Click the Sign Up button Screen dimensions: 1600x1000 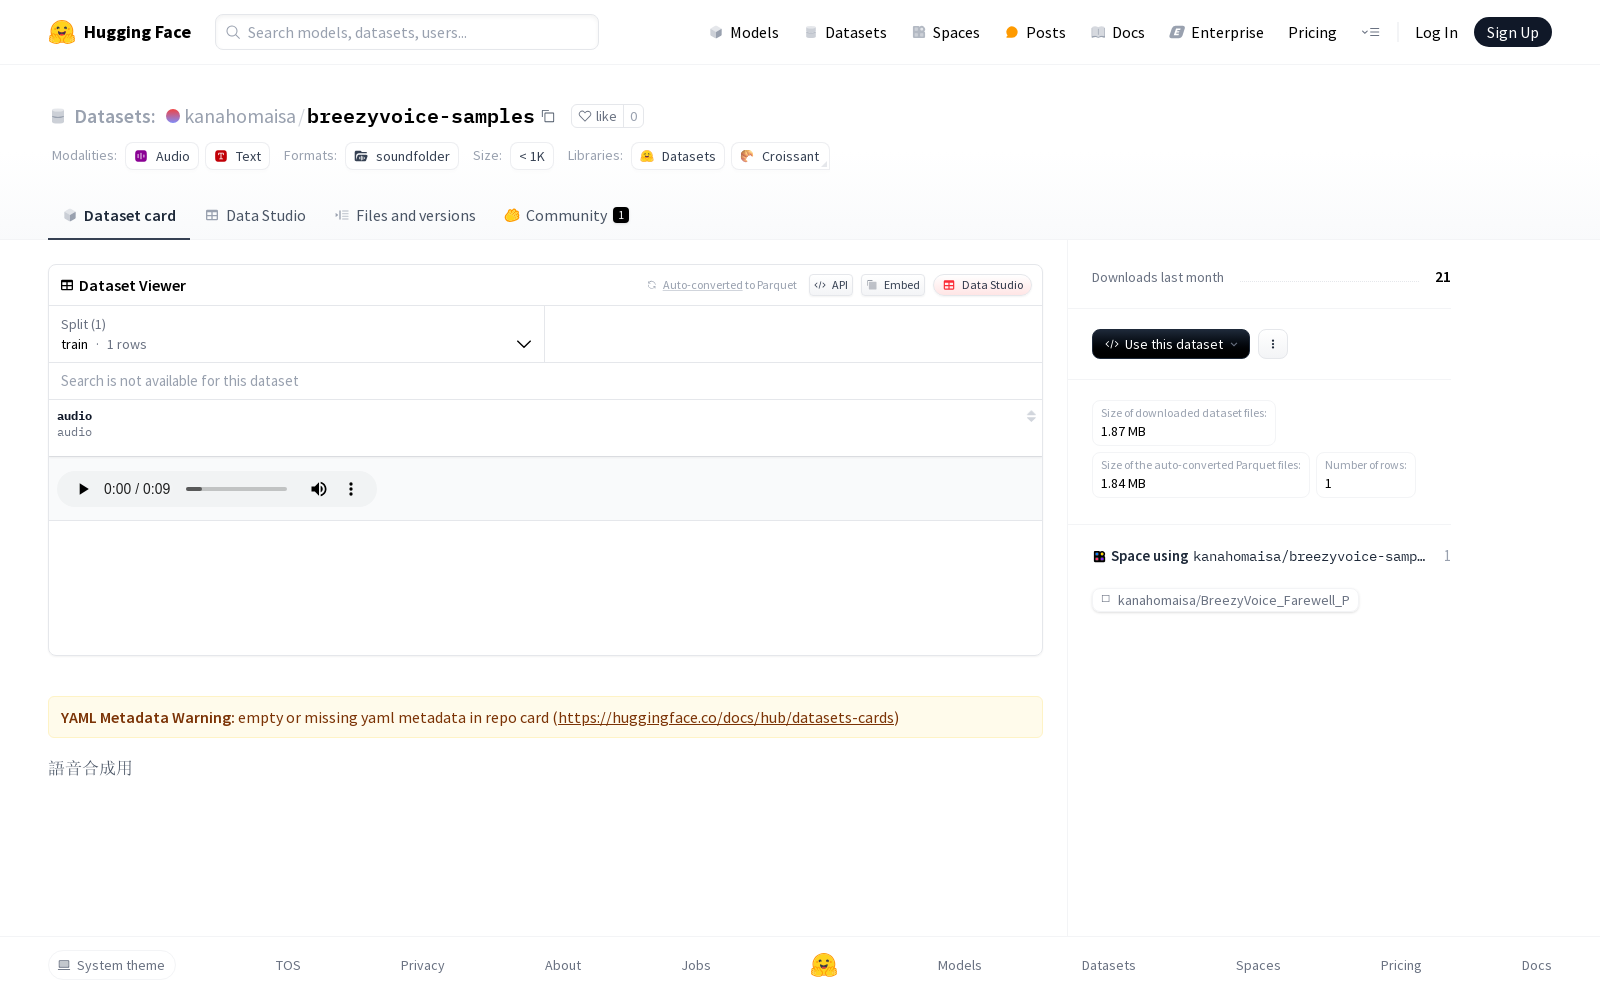(1513, 32)
